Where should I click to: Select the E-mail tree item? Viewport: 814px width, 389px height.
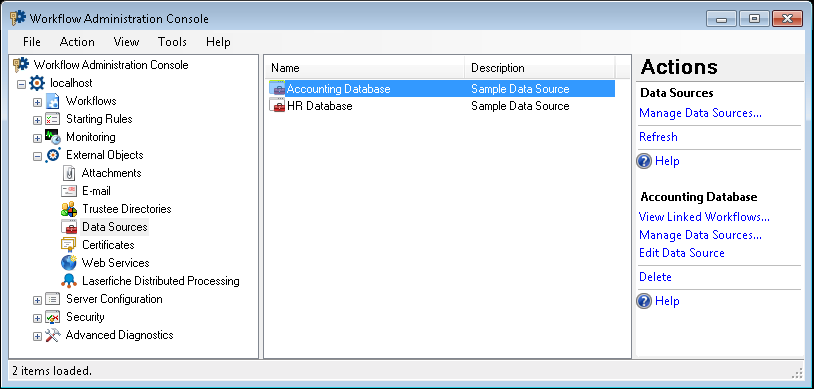tap(96, 191)
